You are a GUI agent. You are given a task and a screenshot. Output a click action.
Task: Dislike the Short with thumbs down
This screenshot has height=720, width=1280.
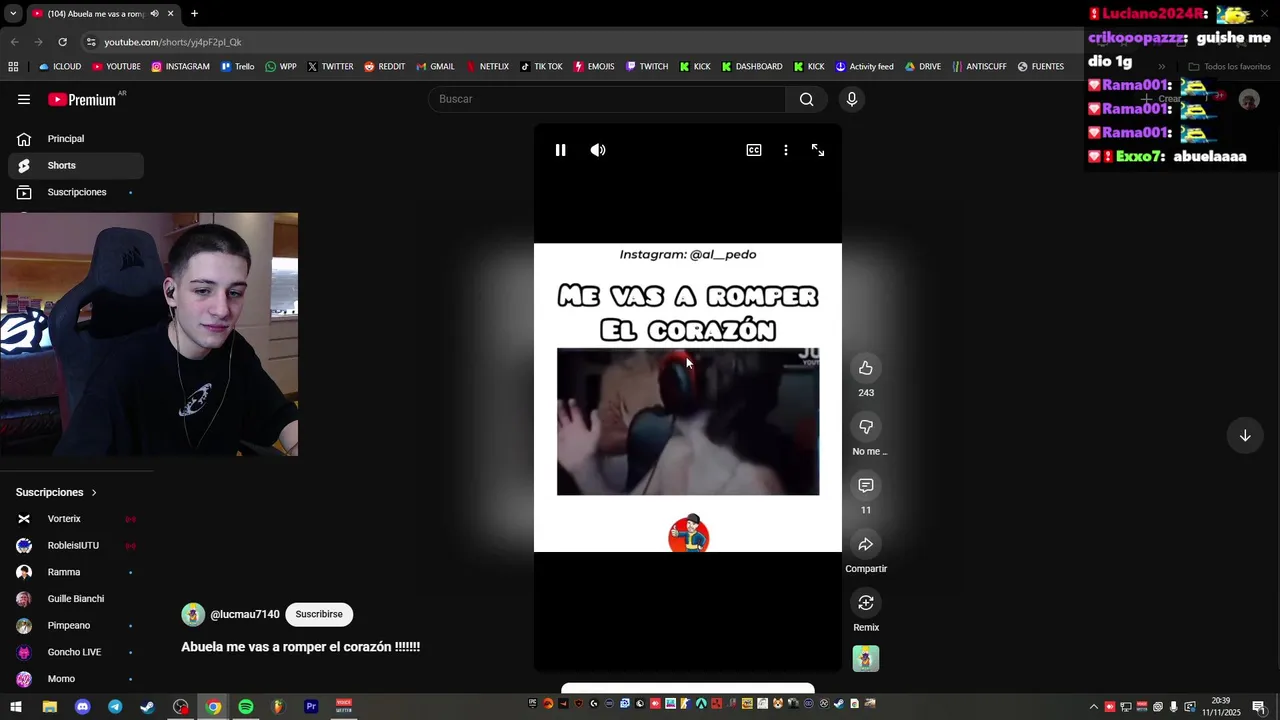coord(866,427)
